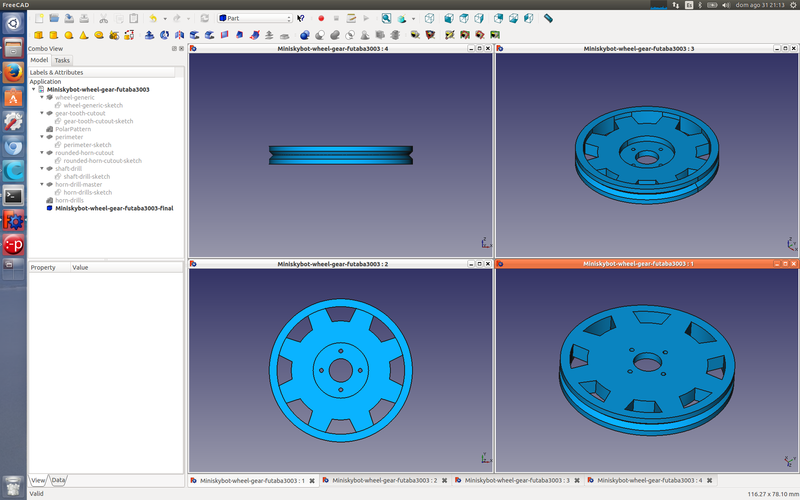Click the Cone primitive icon
800x500 pixels.
pos(85,36)
